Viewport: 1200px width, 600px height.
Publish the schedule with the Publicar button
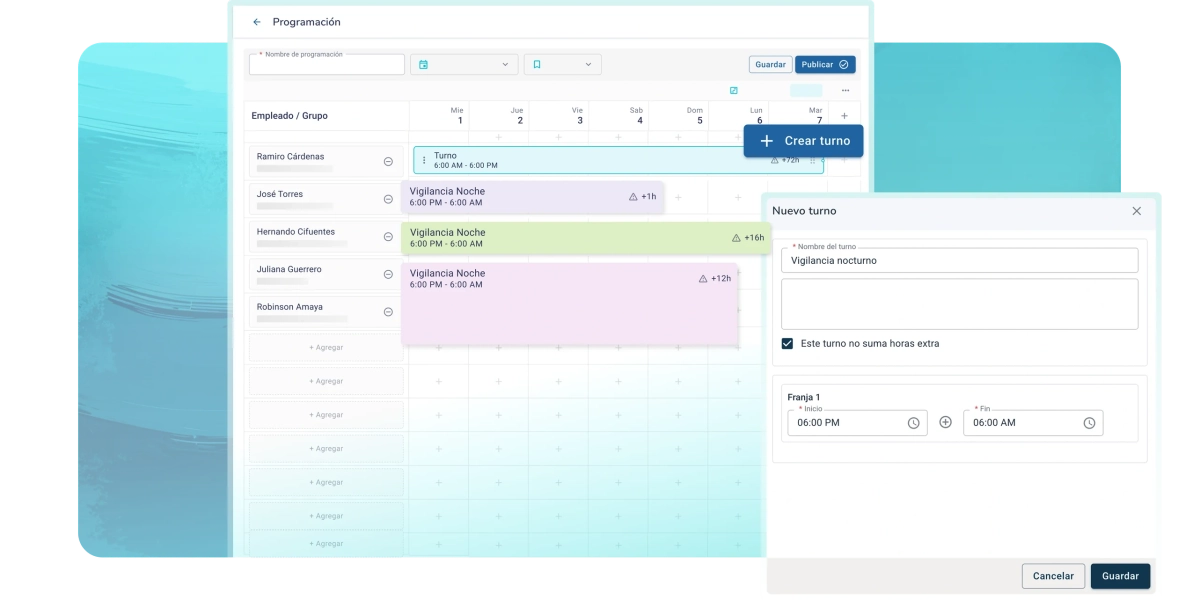[x=825, y=64]
